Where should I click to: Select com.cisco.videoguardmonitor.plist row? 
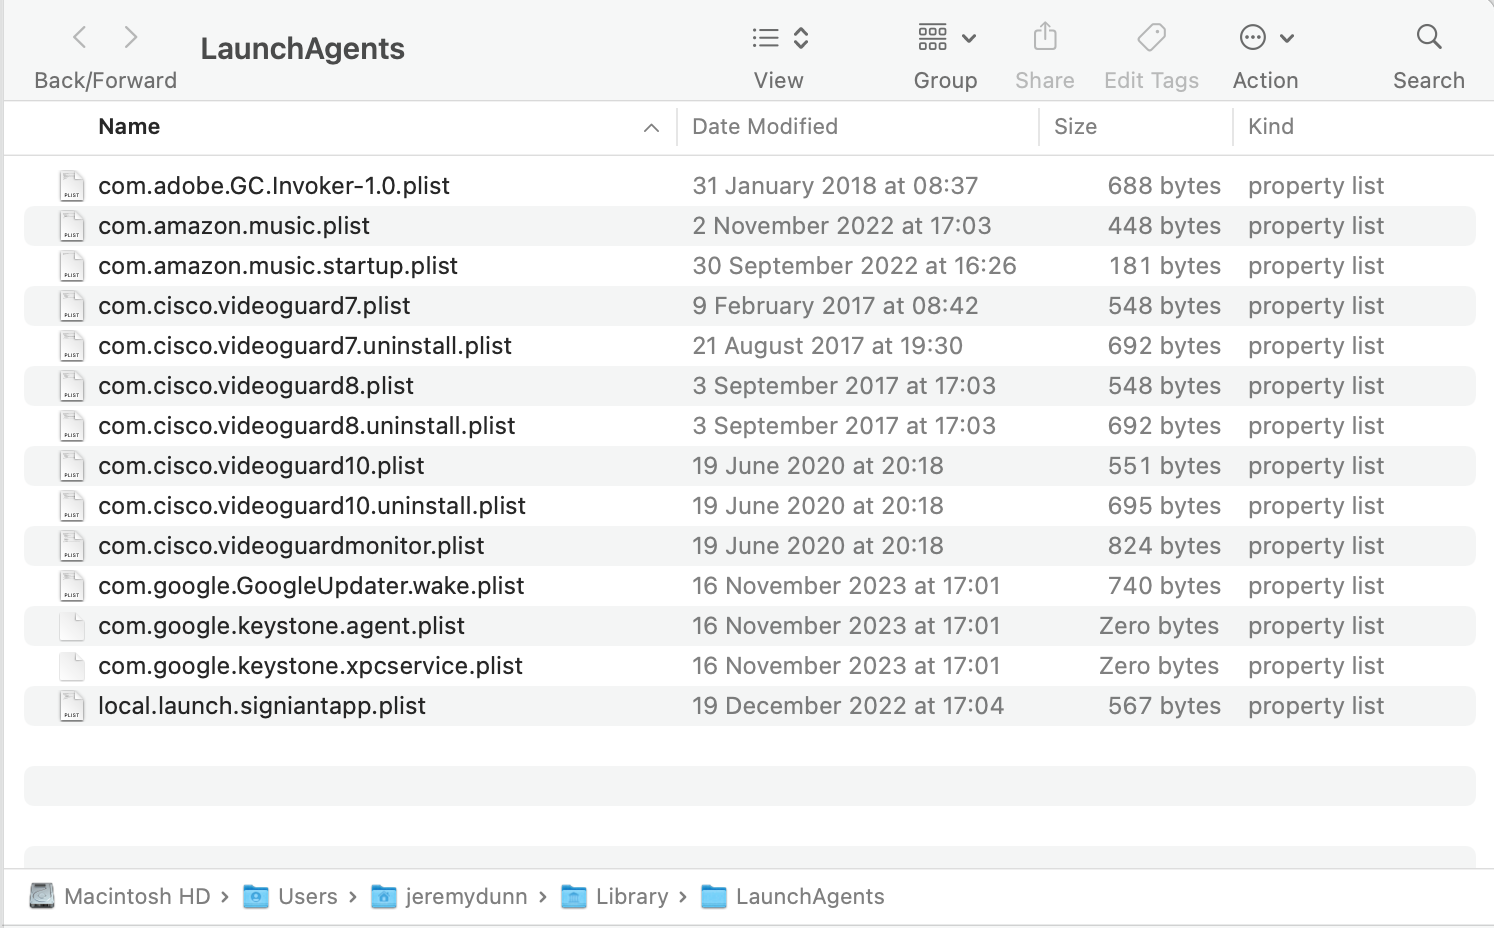[291, 546]
